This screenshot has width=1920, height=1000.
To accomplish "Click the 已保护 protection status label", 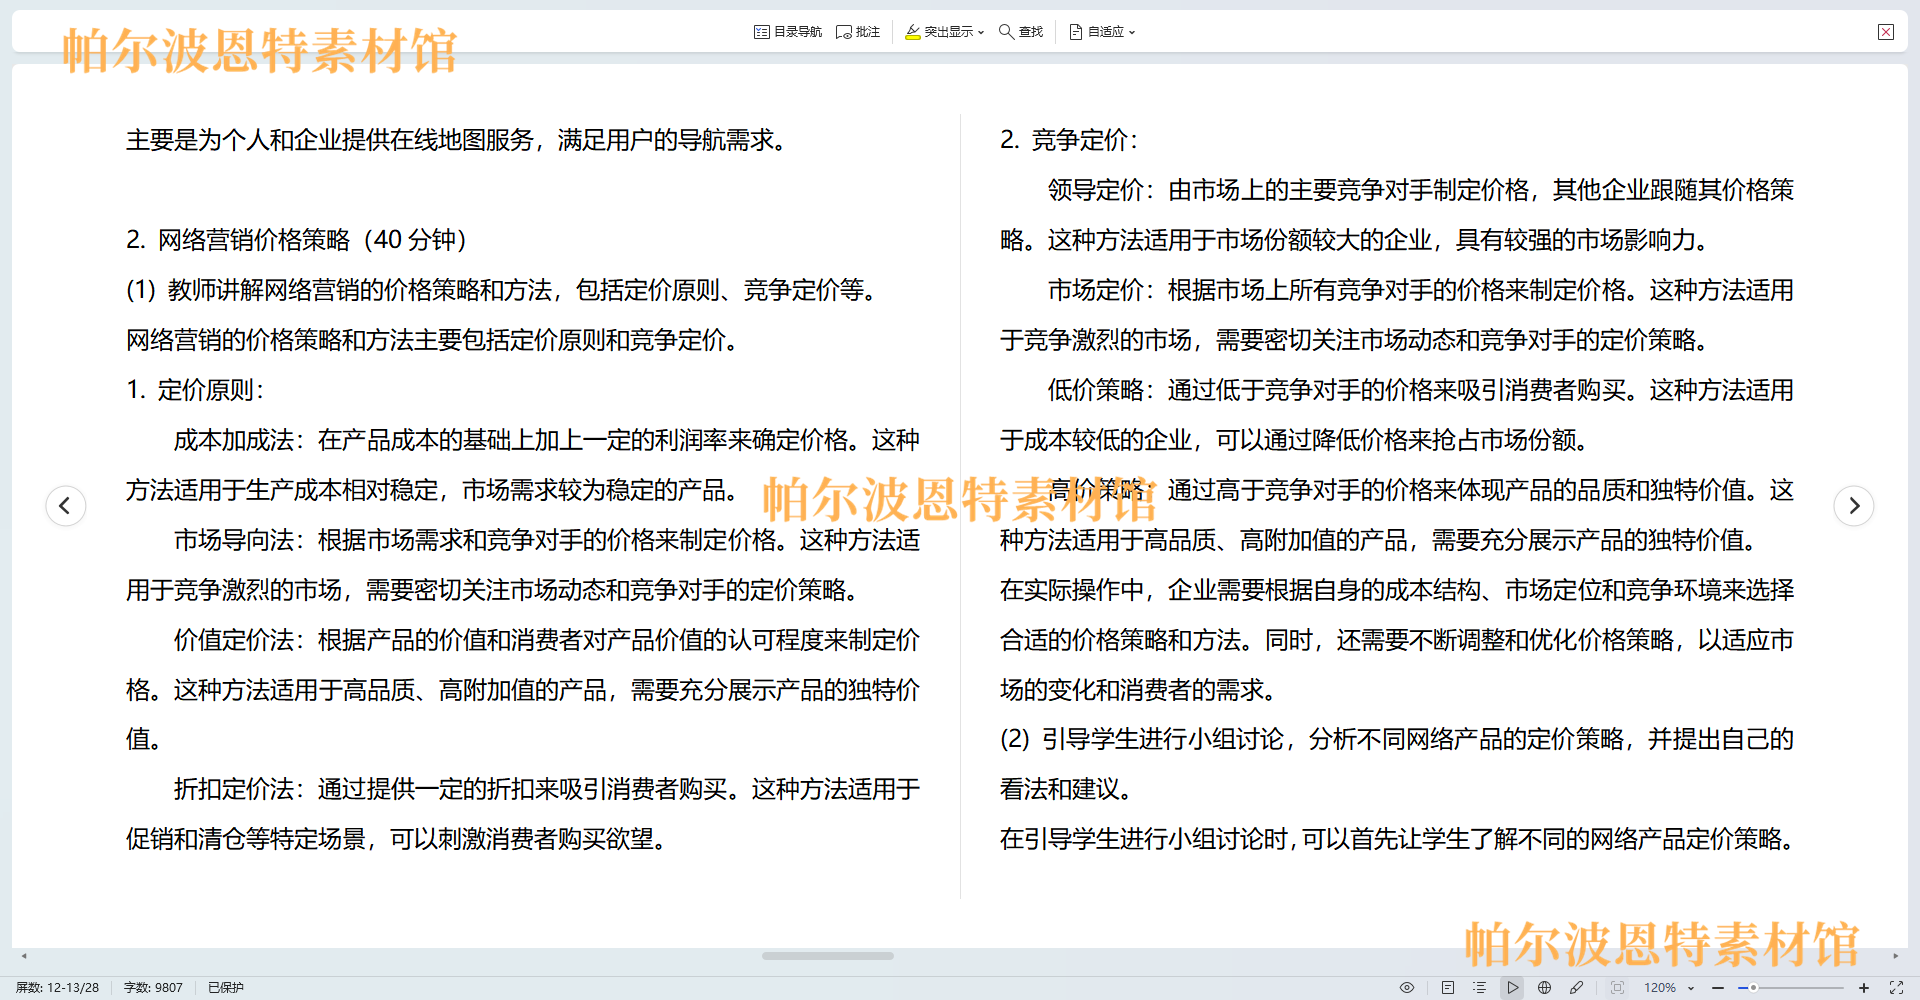I will [x=226, y=987].
